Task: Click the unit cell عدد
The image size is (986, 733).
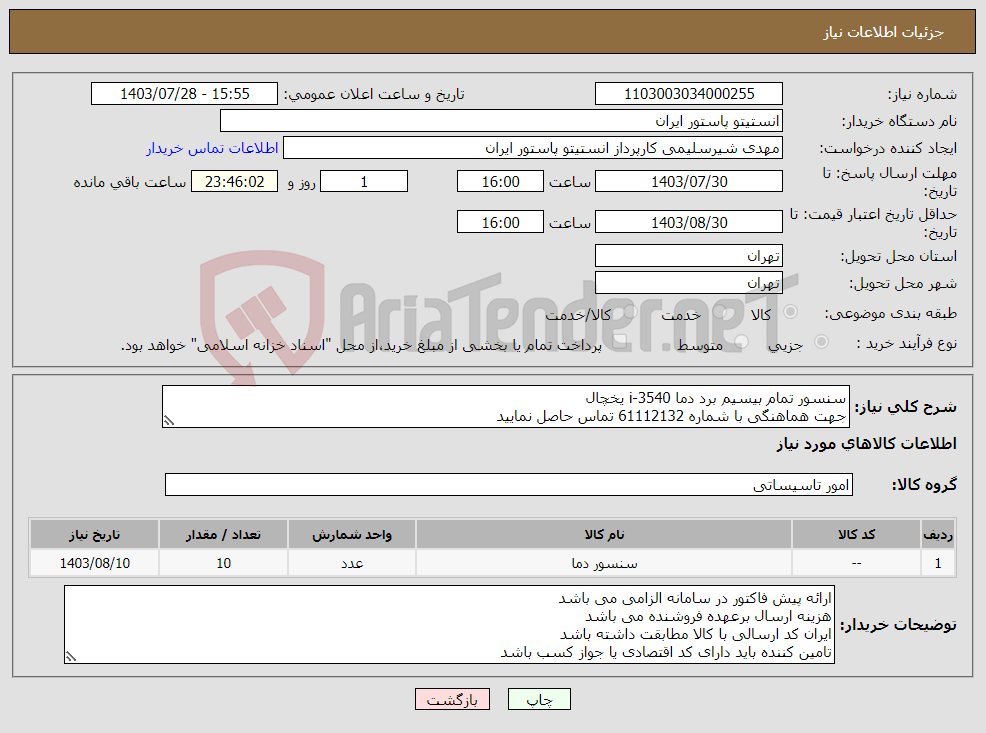Action: [352, 563]
